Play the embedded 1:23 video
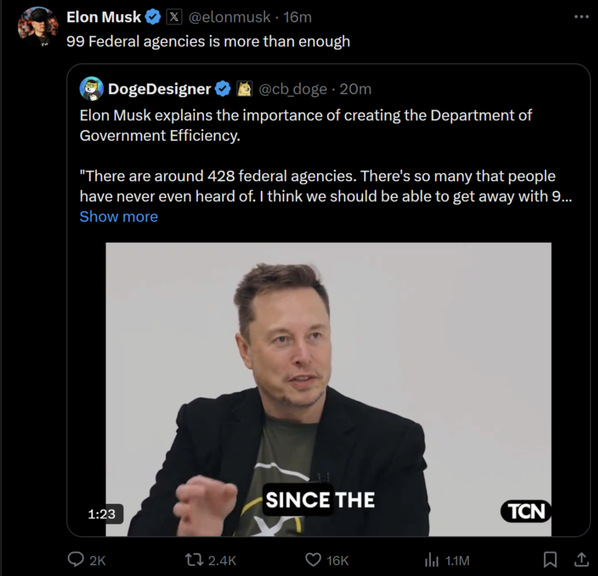Image resolution: width=598 pixels, height=576 pixels. 328,389
